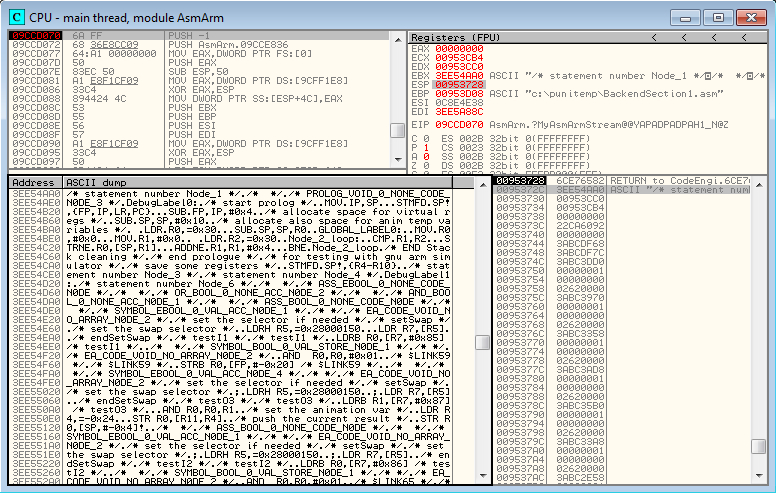Click the stack pane scrollbar thumb
The height and width of the screenshot is (493, 776).
[x=759, y=446]
